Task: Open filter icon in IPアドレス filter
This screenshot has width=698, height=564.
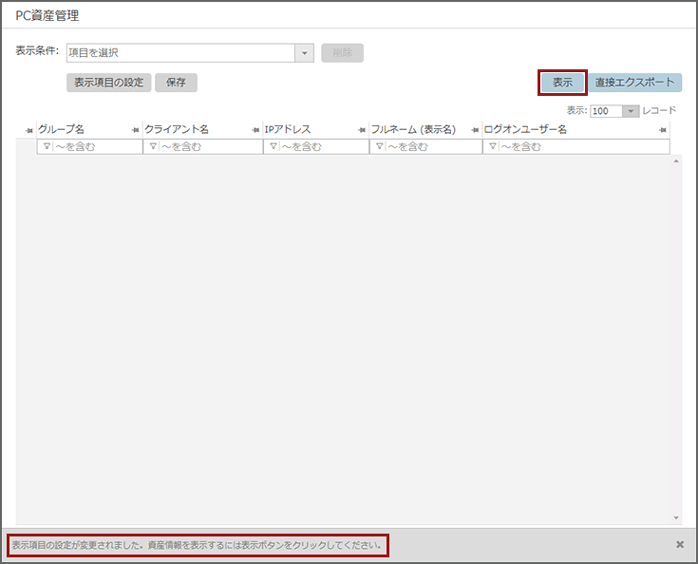Action: [x=273, y=146]
